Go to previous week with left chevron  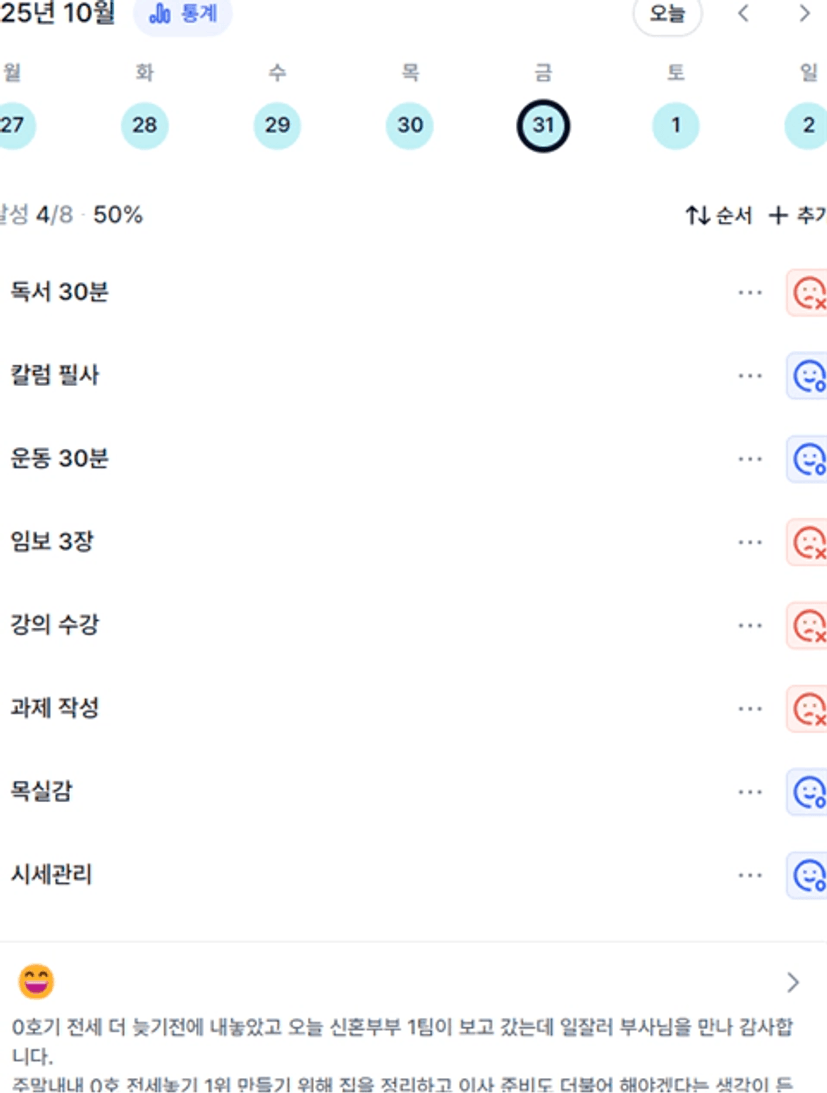click(x=743, y=14)
